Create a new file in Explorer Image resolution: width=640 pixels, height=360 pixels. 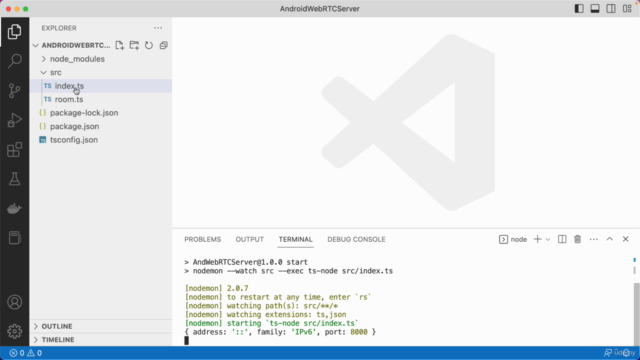(x=119, y=45)
